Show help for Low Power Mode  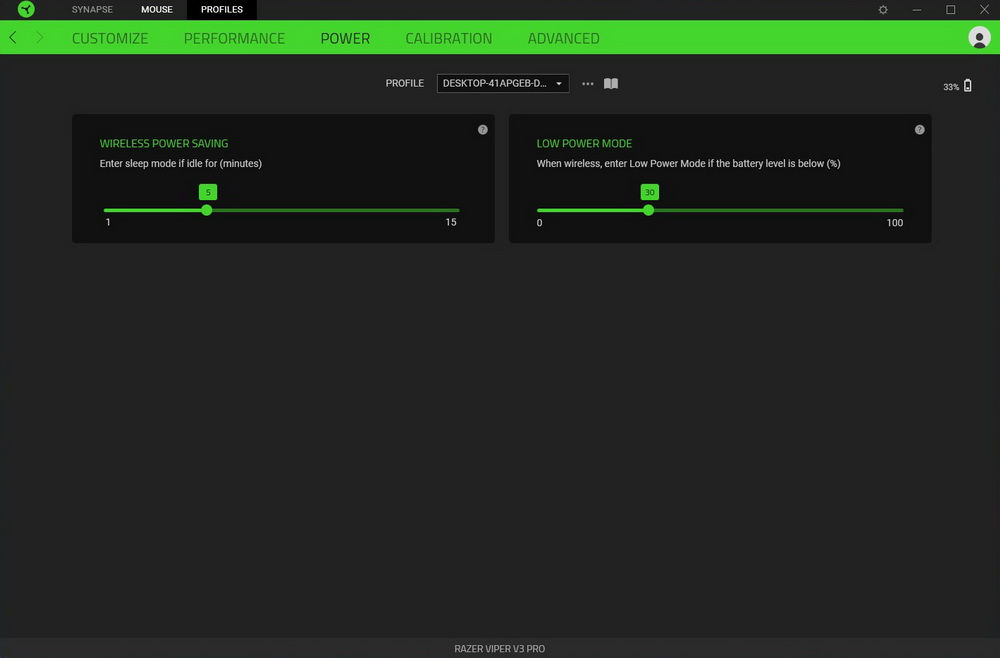[x=920, y=130]
